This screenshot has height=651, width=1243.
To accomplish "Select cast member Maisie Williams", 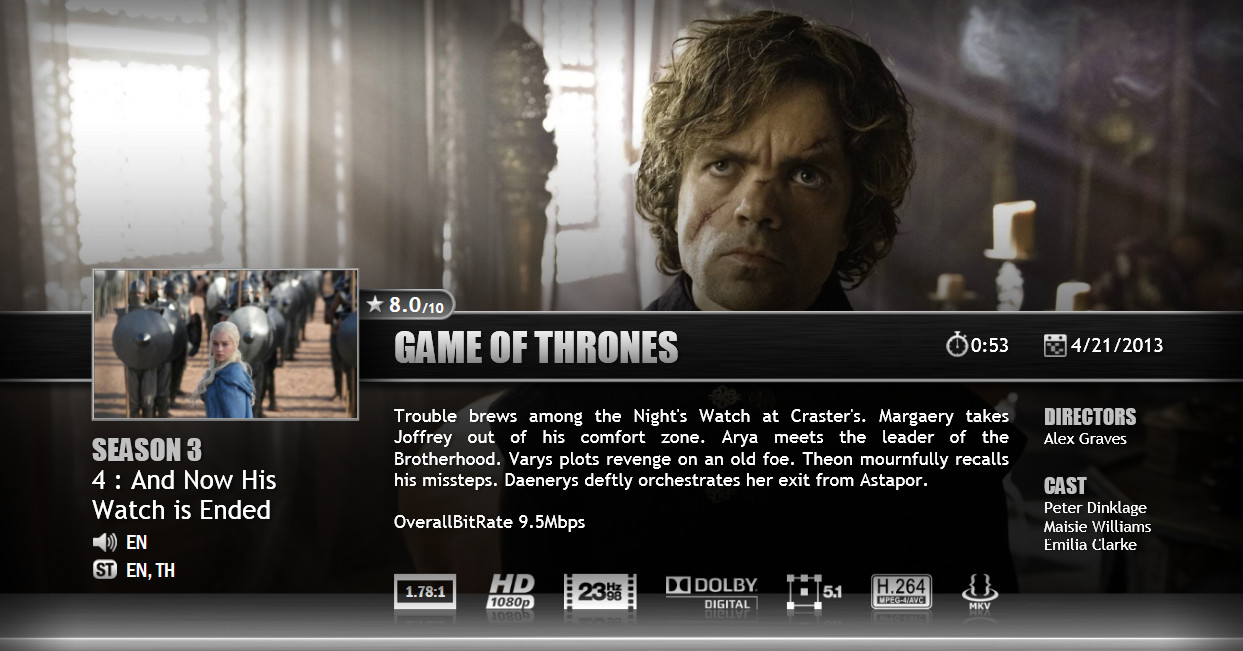I will pos(1097,527).
